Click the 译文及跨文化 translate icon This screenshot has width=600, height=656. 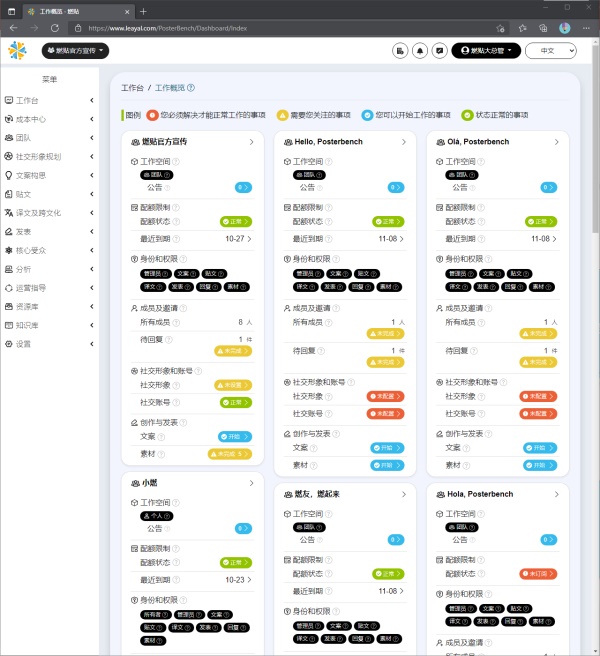tap(9, 212)
